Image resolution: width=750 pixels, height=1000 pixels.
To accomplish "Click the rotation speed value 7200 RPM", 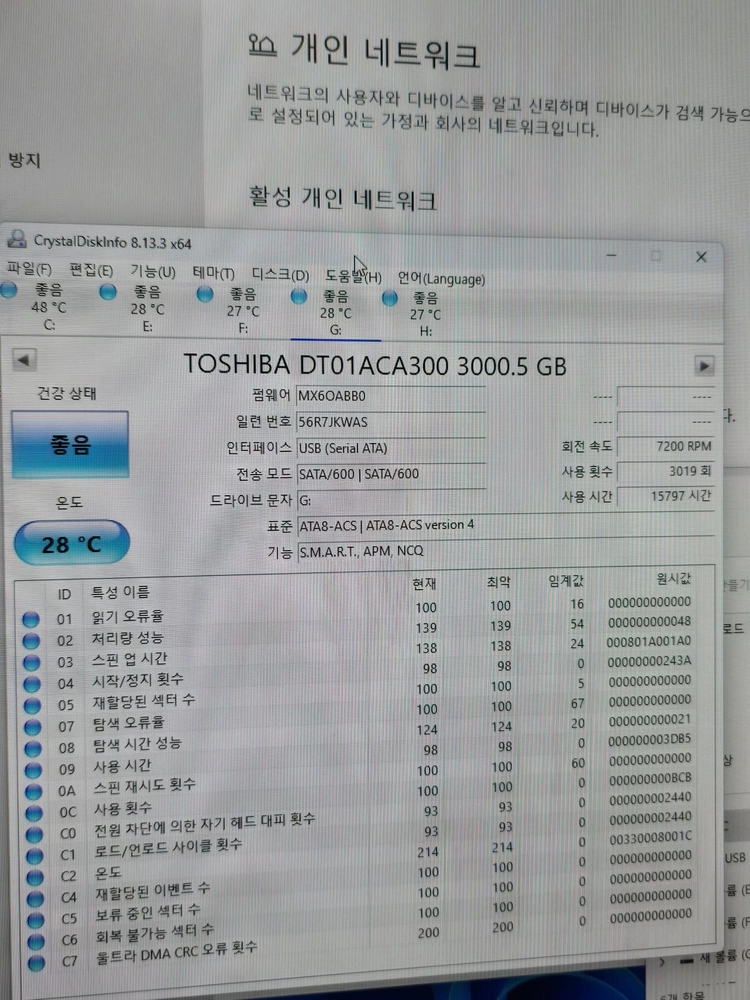I will click(665, 446).
